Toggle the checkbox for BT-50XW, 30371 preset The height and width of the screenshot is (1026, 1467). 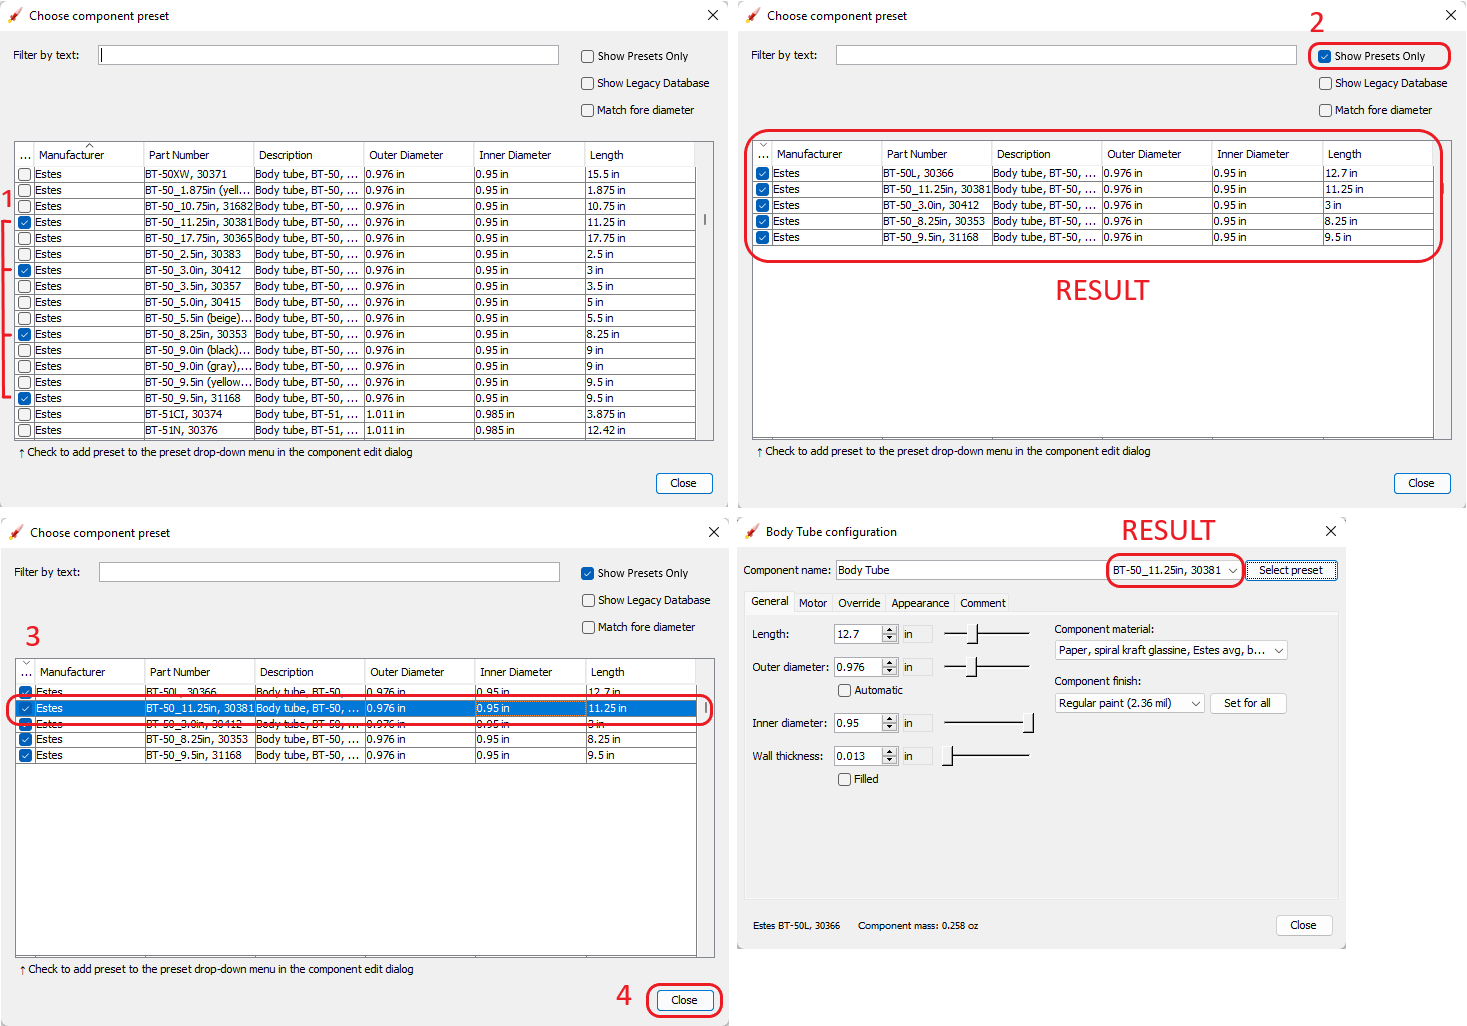coord(23,174)
